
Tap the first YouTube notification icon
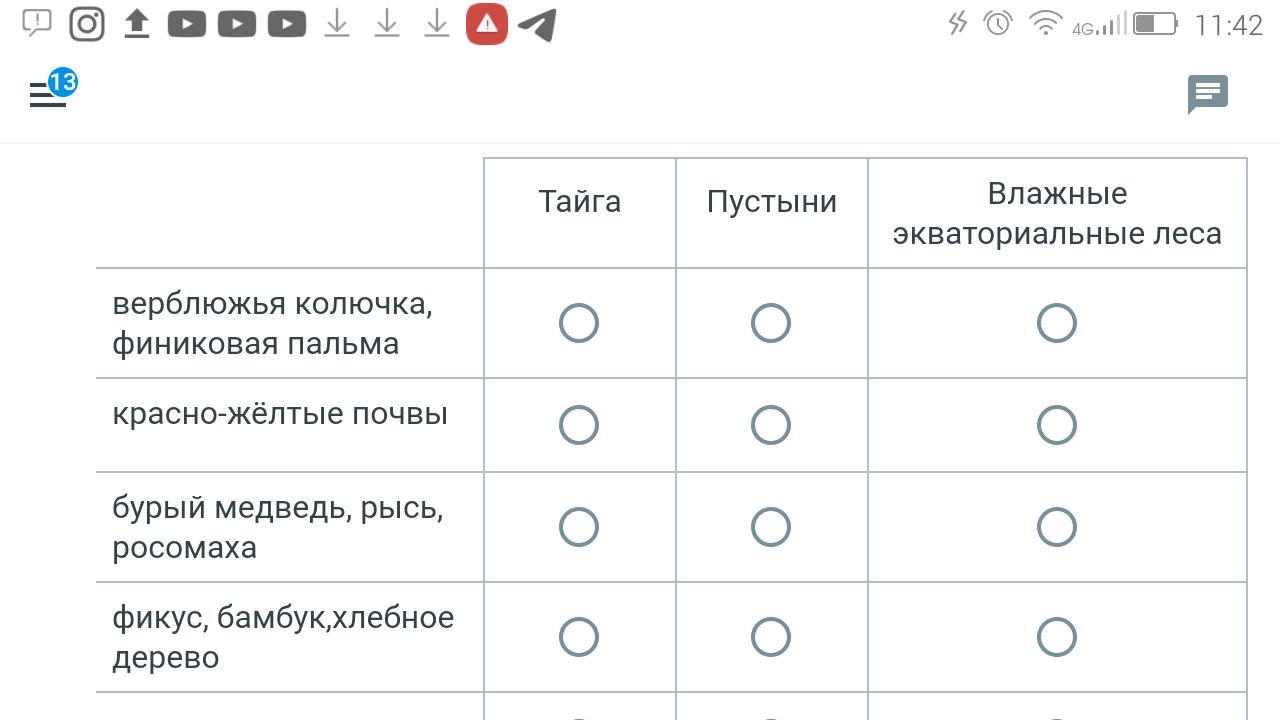[187, 24]
